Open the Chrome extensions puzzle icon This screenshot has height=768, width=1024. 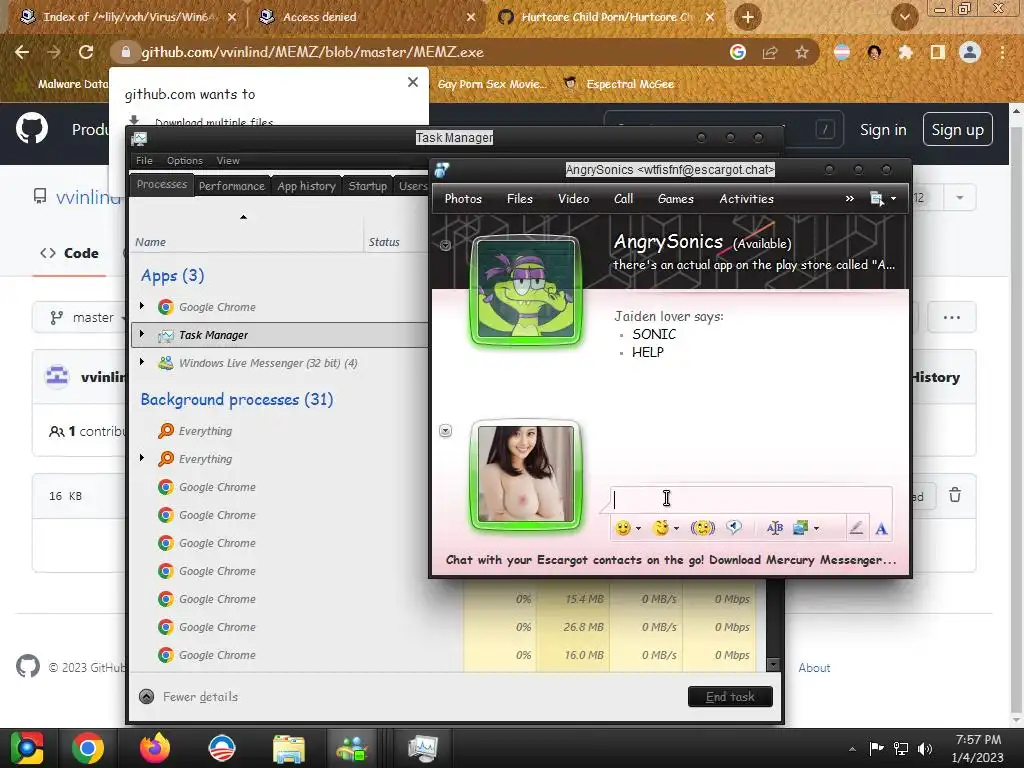[x=905, y=52]
